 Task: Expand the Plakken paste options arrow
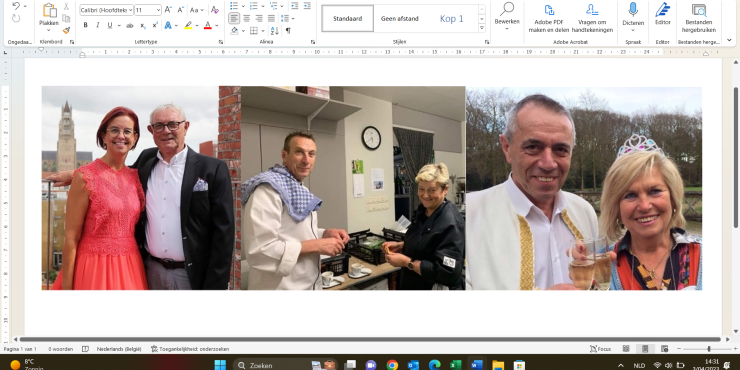click(49, 30)
